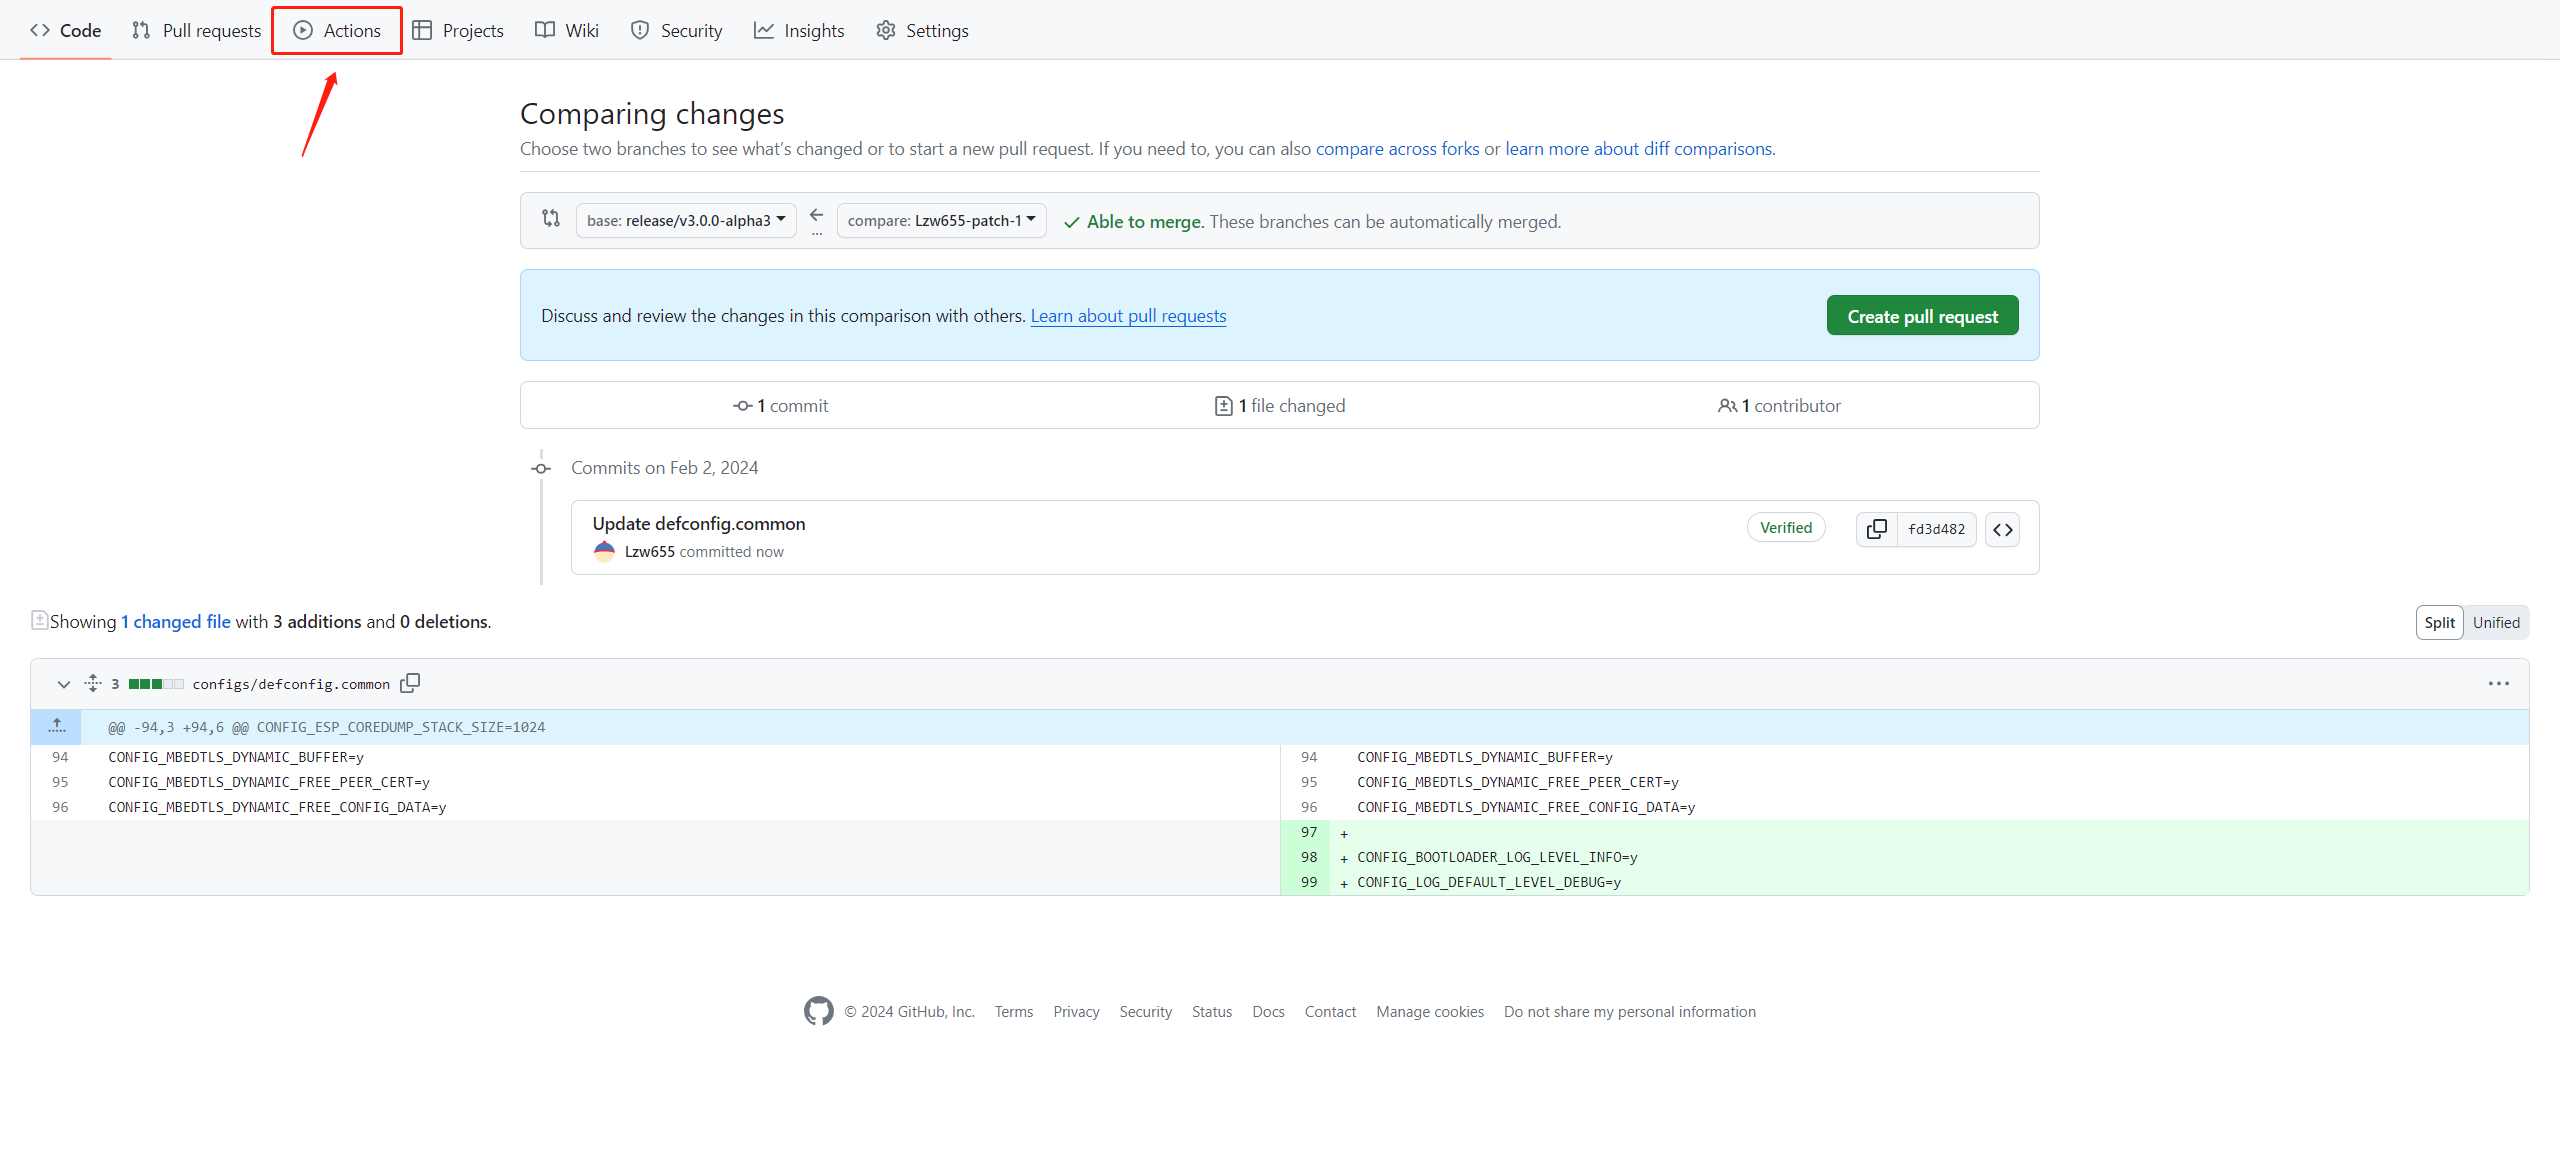Expand up hidden lines in diff
Image resolution: width=2560 pixels, height=1169 pixels.
(57, 727)
